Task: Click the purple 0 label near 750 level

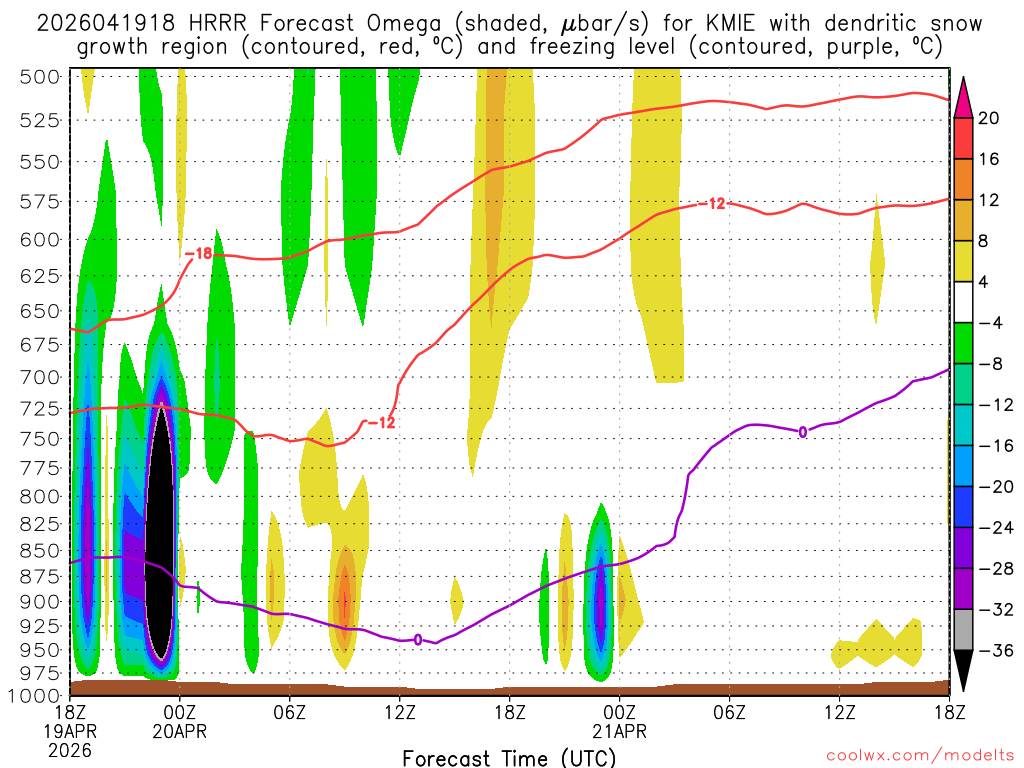Action: click(803, 432)
